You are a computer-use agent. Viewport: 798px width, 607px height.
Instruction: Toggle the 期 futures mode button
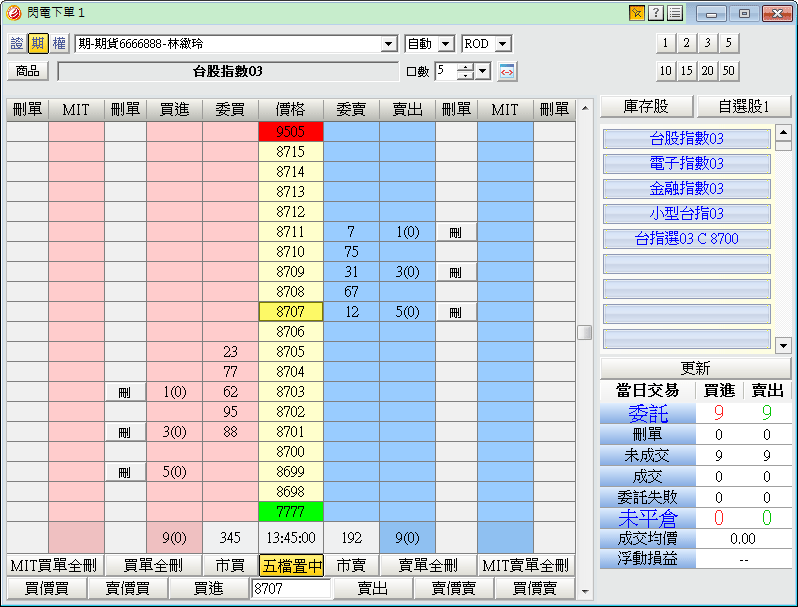click(38, 44)
